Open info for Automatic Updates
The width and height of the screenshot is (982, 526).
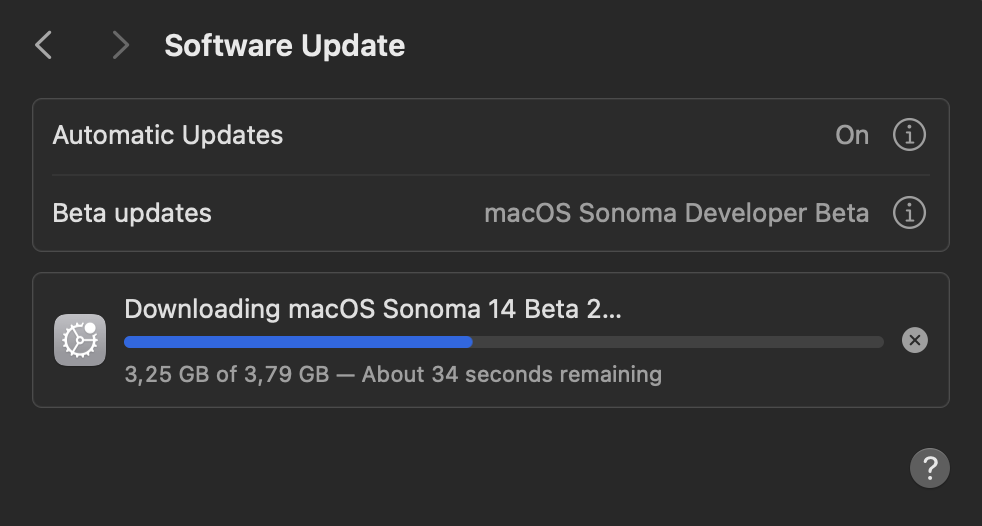click(908, 135)
